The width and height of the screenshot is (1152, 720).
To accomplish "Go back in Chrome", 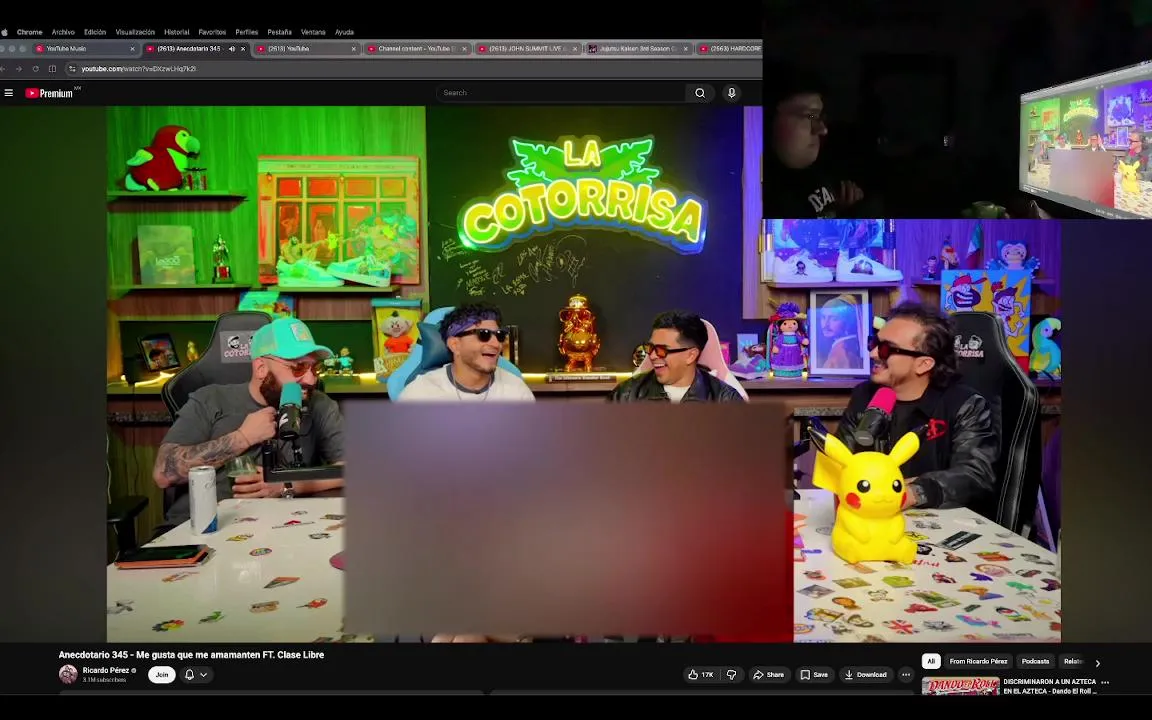I will click(x=3, y=68).
